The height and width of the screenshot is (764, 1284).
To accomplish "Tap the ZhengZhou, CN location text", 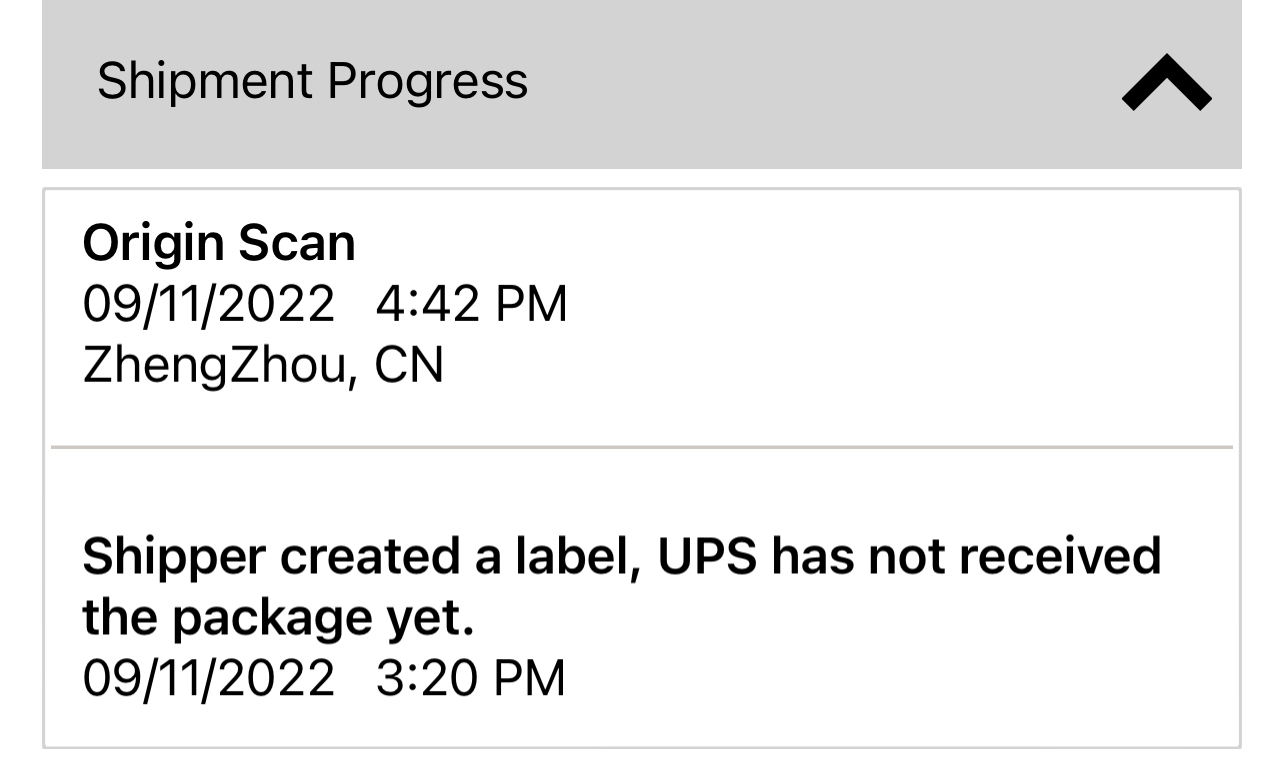I will coord(263,365).
